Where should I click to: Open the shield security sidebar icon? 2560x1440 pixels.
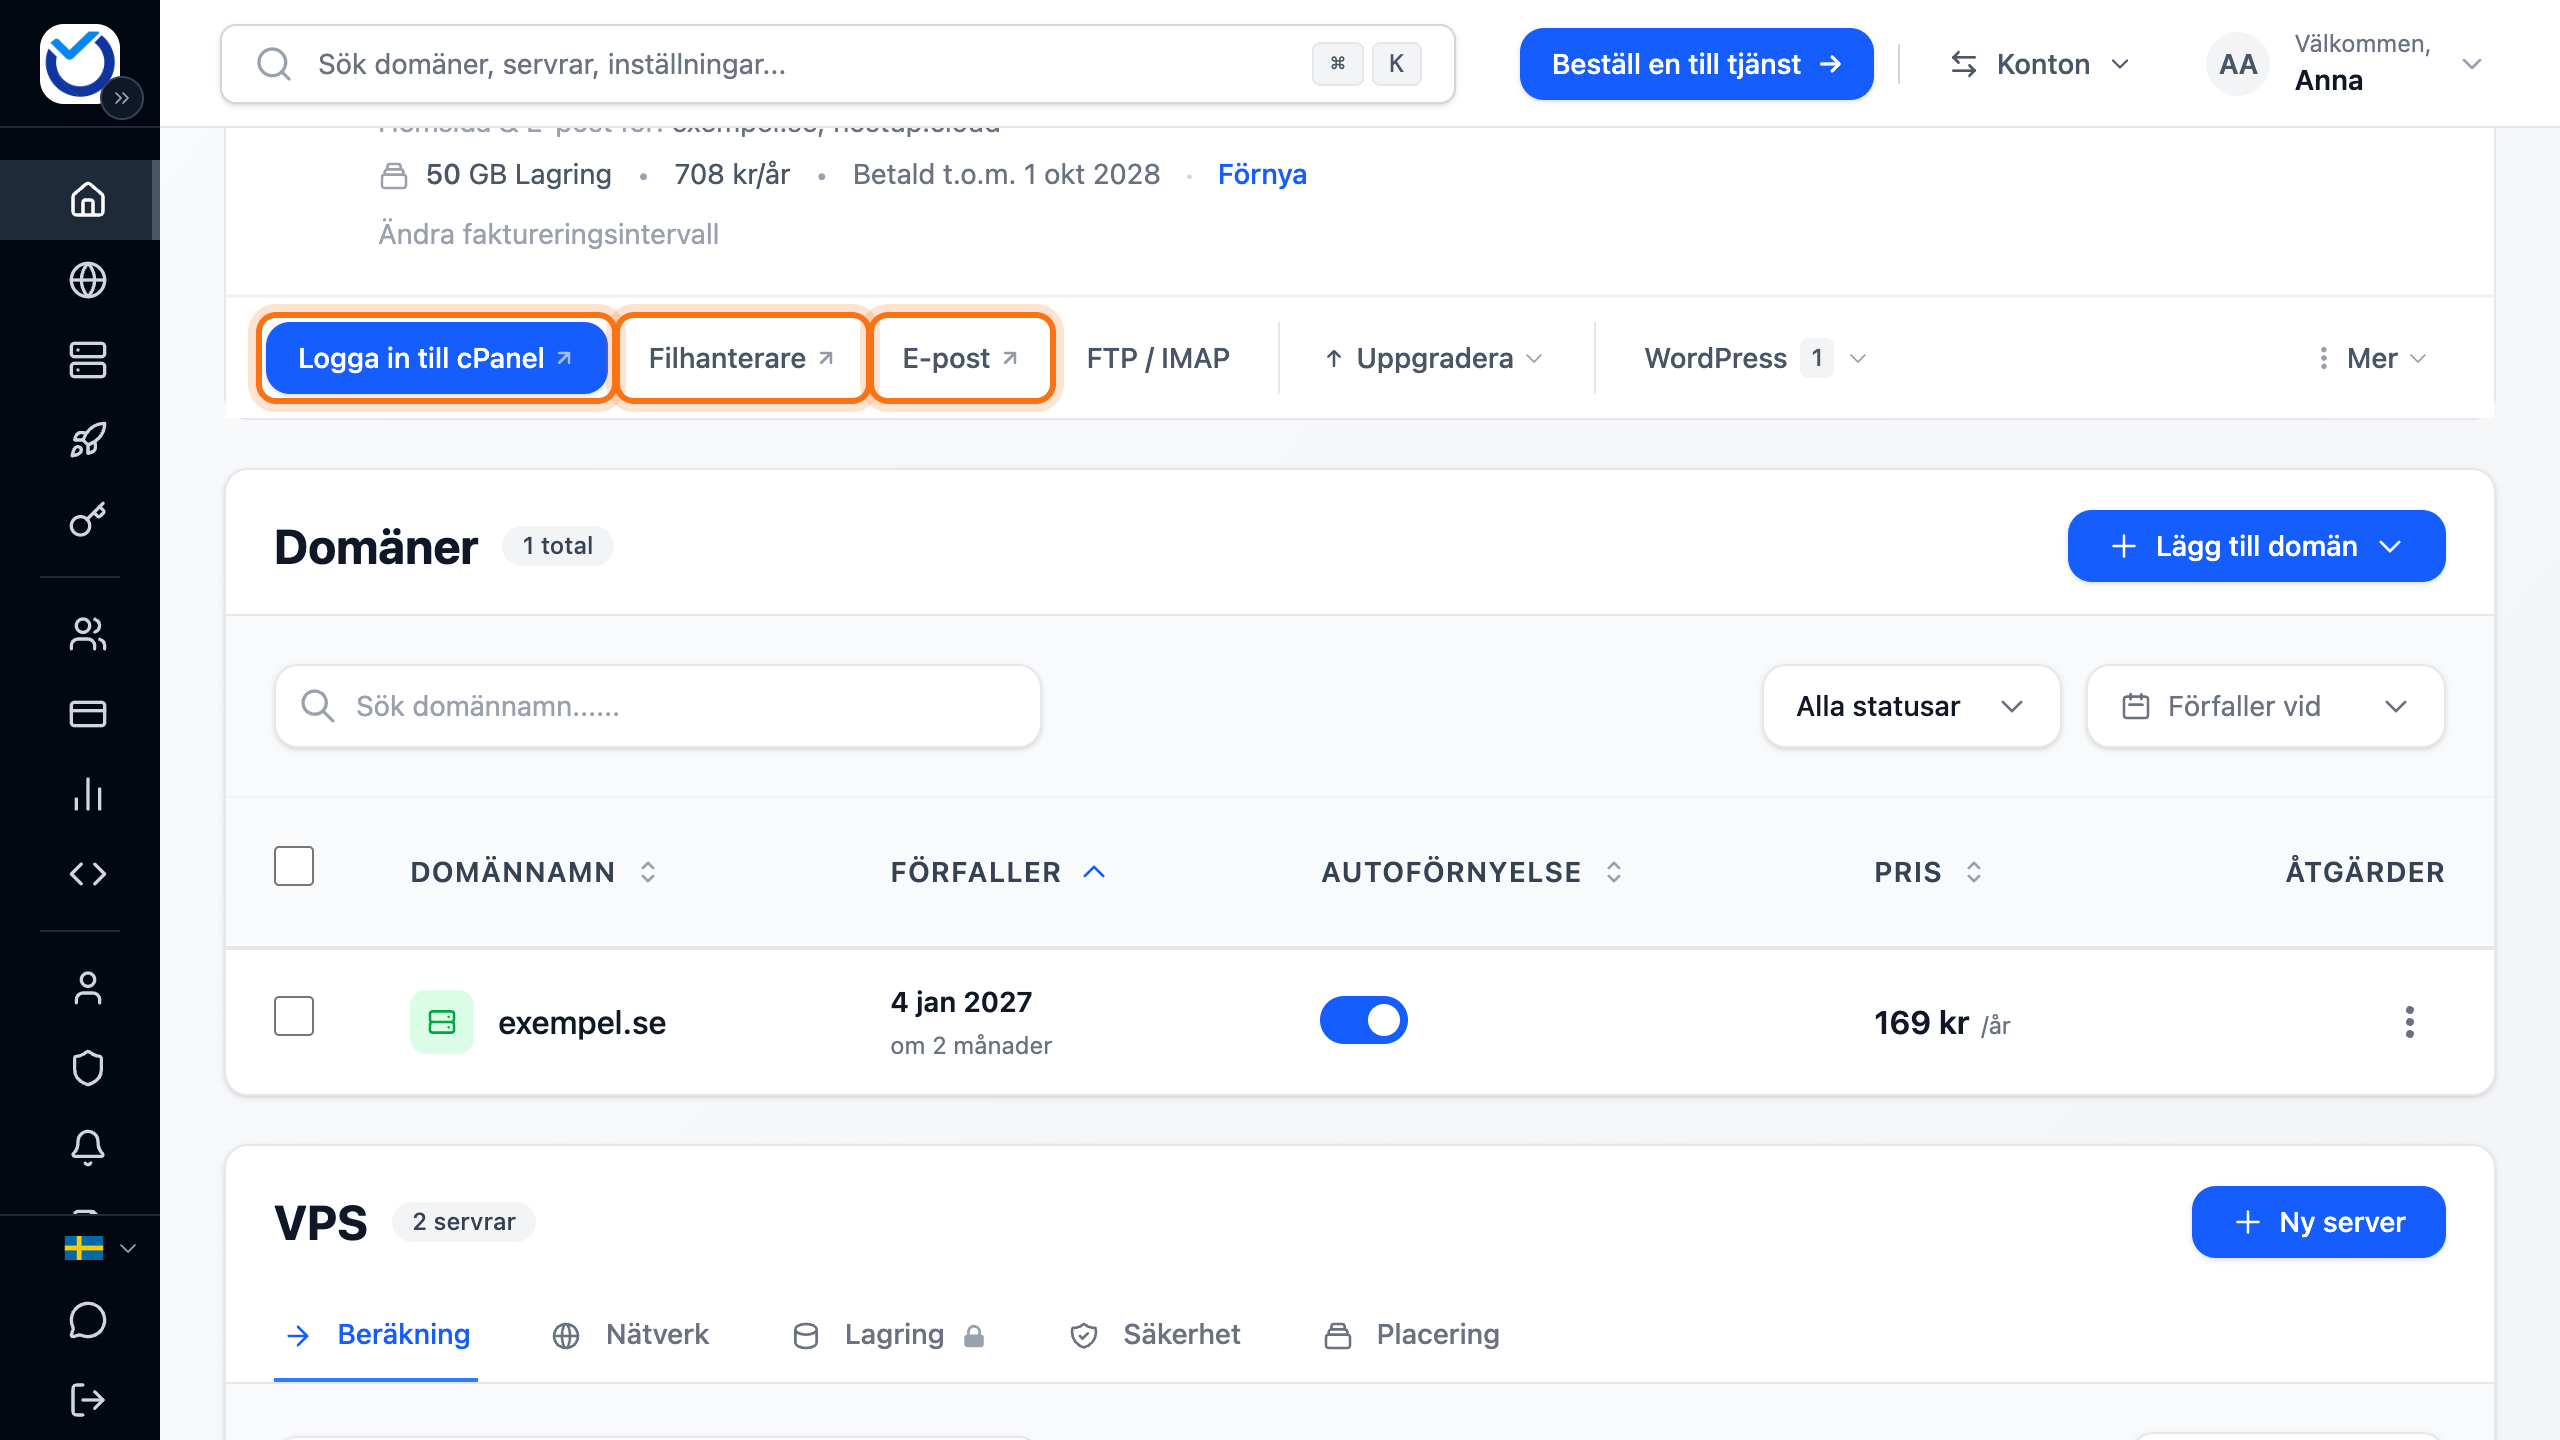pos(88,1068)
